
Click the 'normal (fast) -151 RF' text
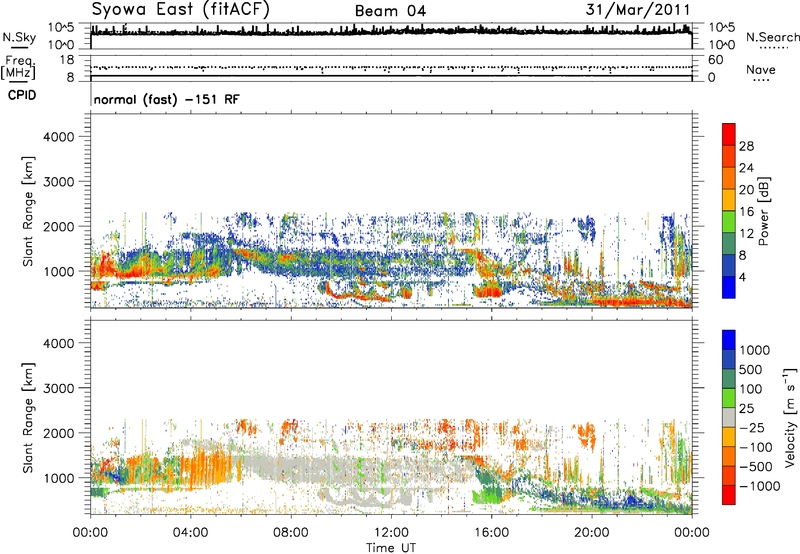(166, 100)
